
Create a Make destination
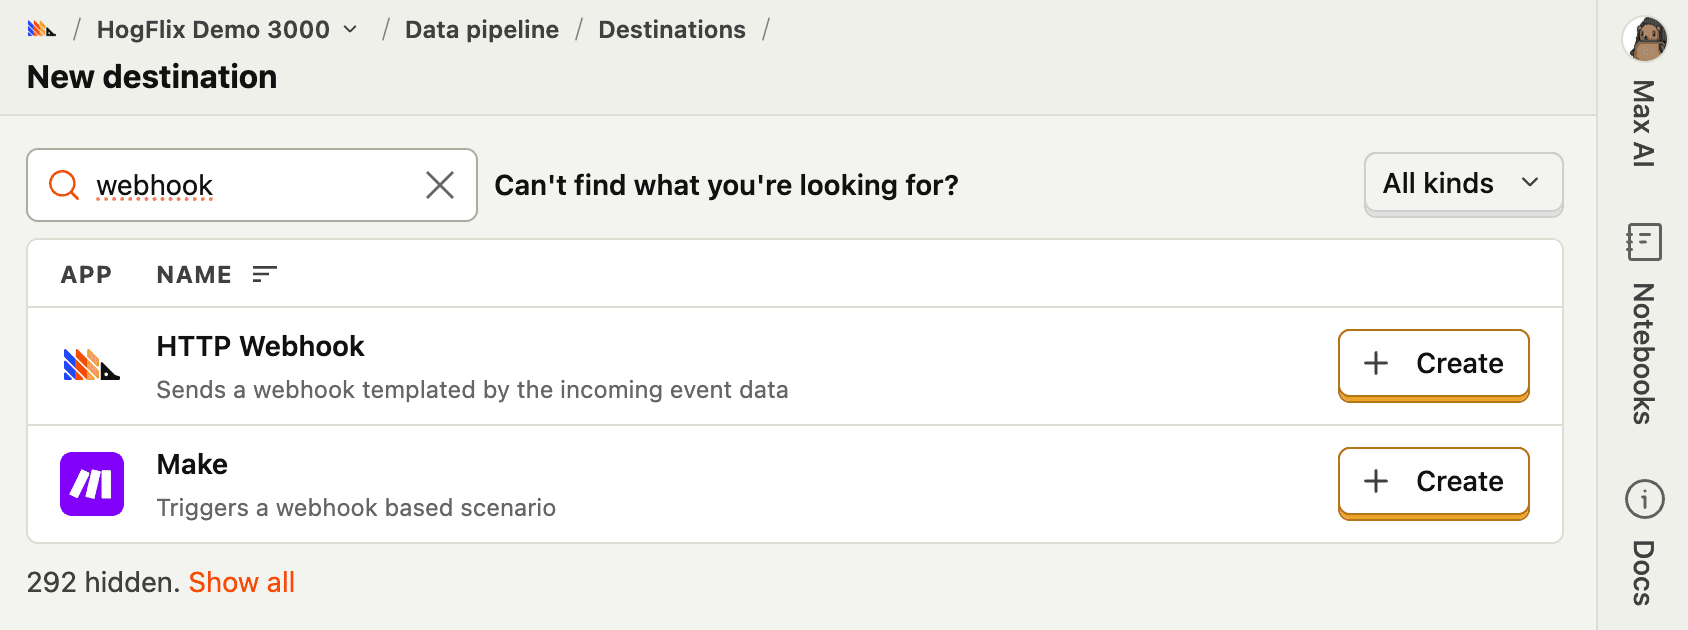click(x=1434, y=482)
